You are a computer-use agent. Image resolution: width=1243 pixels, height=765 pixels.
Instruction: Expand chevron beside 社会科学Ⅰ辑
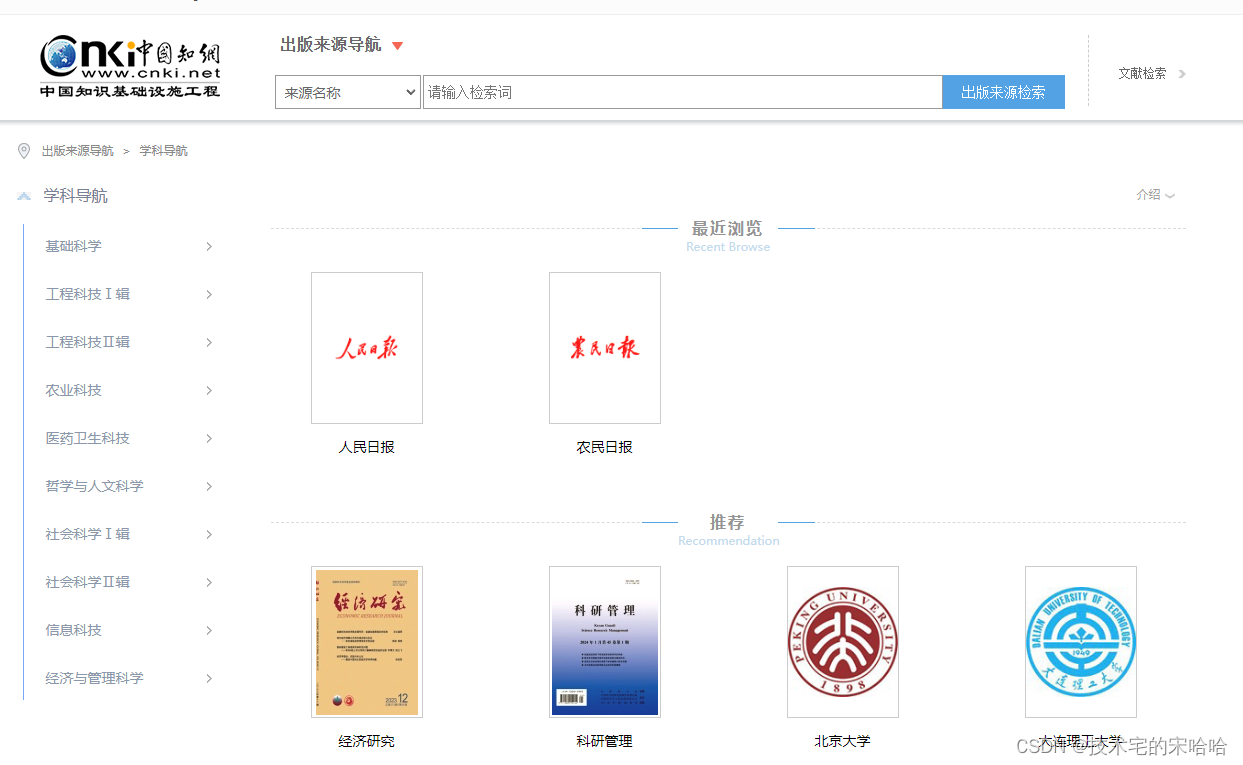click(x=209, y=534)
